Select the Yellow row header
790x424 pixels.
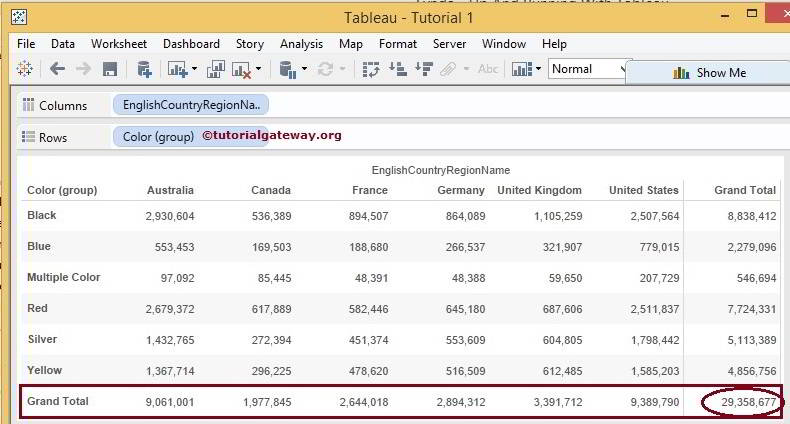44,370
